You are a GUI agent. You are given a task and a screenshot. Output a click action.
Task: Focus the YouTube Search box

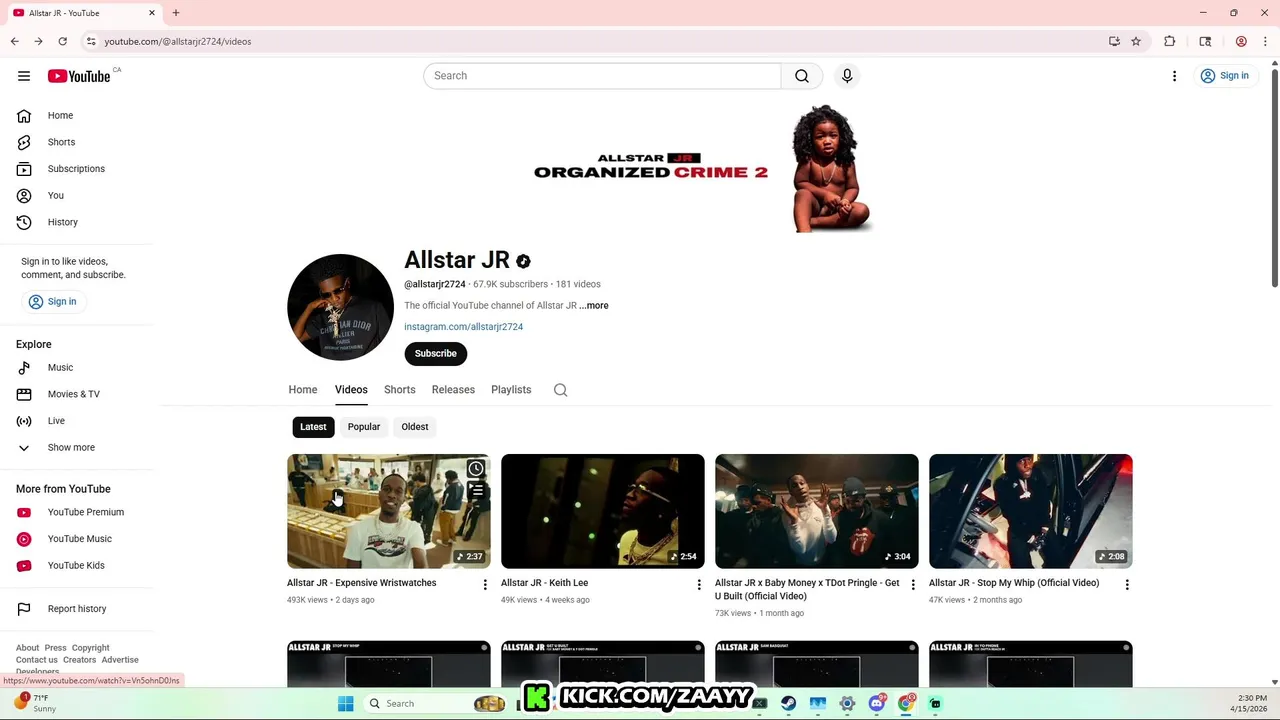[602, 76]
